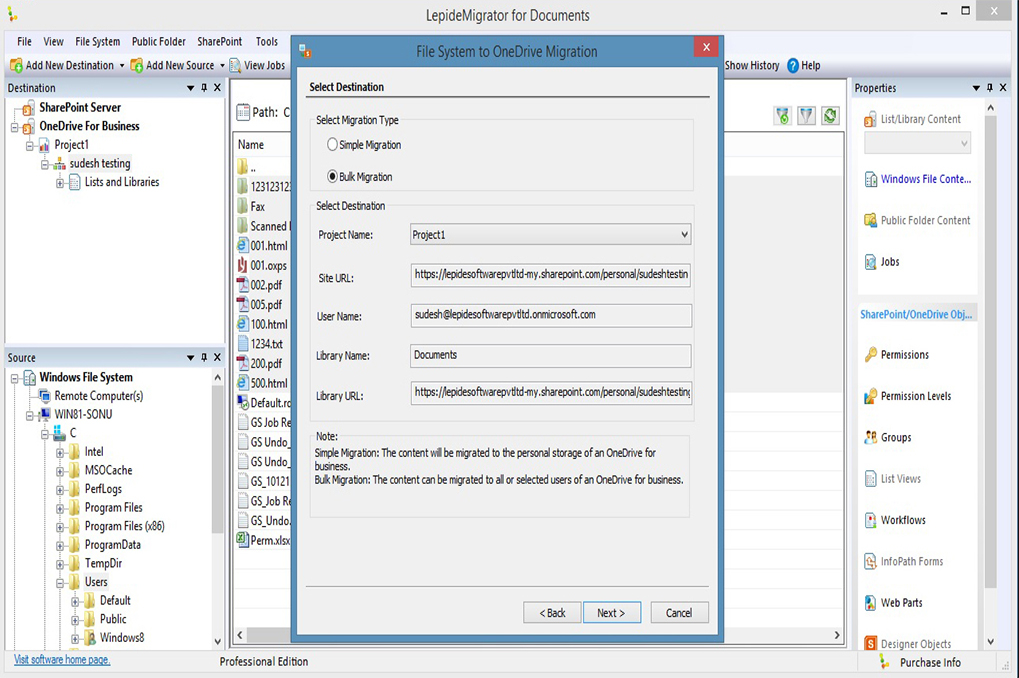Click the filter funnel icon
The height and width of the screenshot is (678, 1019).
tap(805, 115)
